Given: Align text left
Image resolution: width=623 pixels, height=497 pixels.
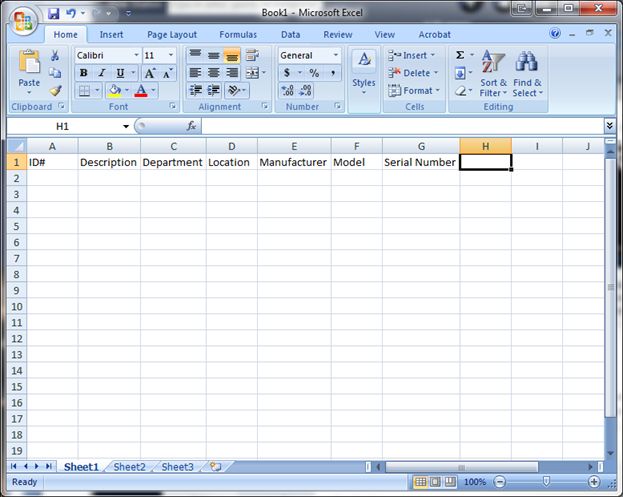Looking at the screenshot, I should (195, 73).
